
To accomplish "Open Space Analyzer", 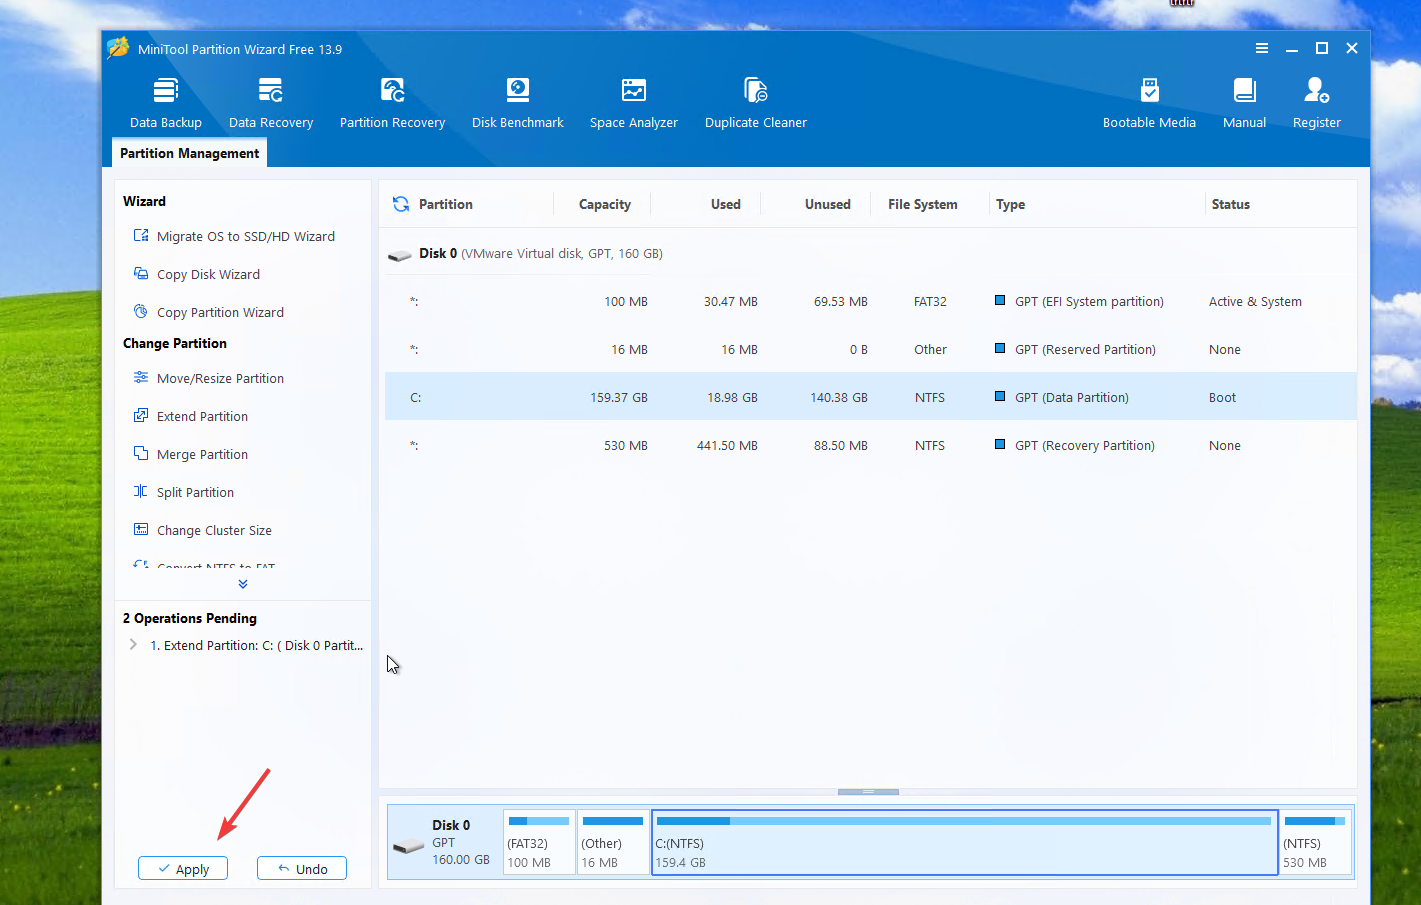I will click(x=634, y=103).
